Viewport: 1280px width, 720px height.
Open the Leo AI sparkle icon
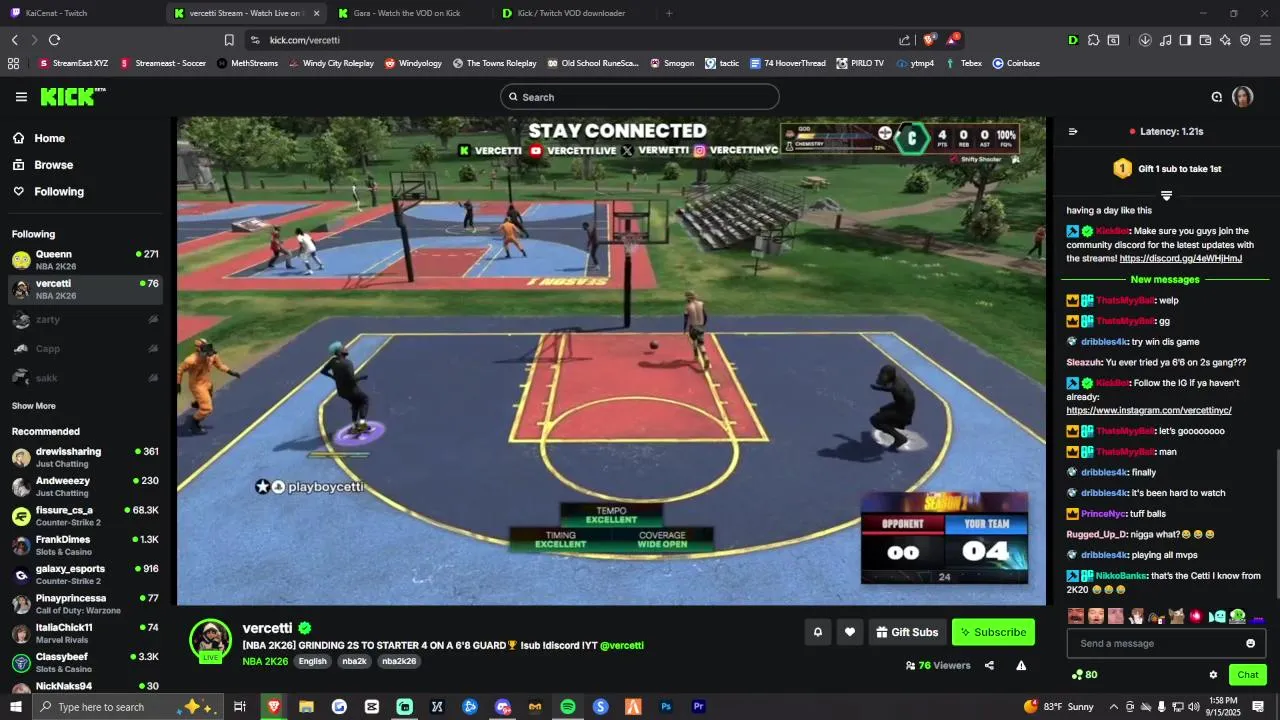click(1225, 40)
